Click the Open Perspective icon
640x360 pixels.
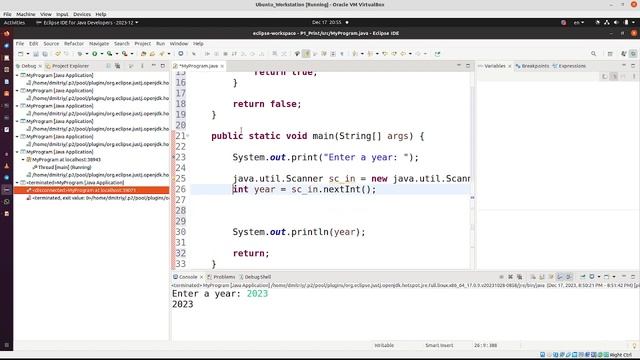tap(610, 54)
